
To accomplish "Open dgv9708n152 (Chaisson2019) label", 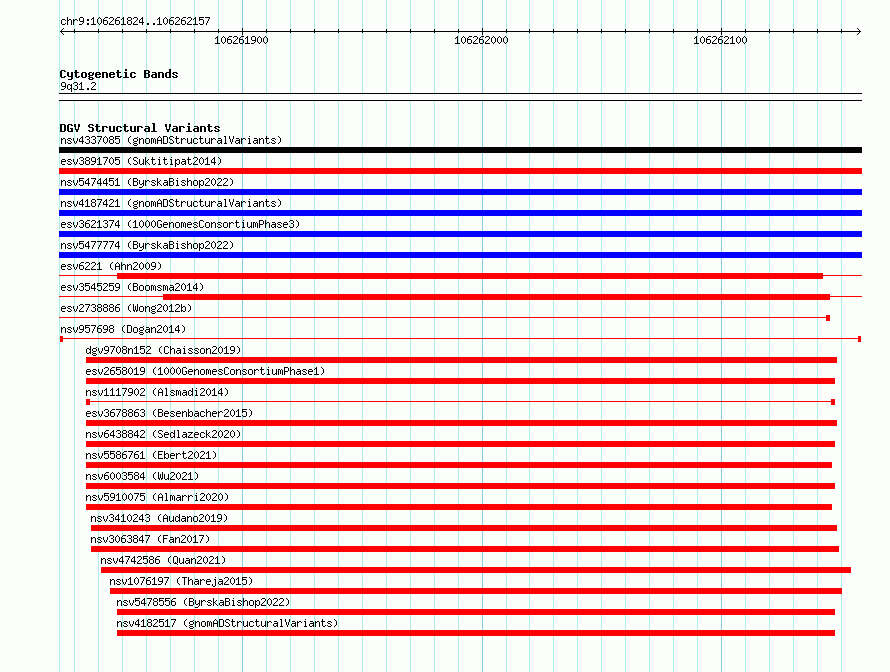I will click(x=163, y=350).
